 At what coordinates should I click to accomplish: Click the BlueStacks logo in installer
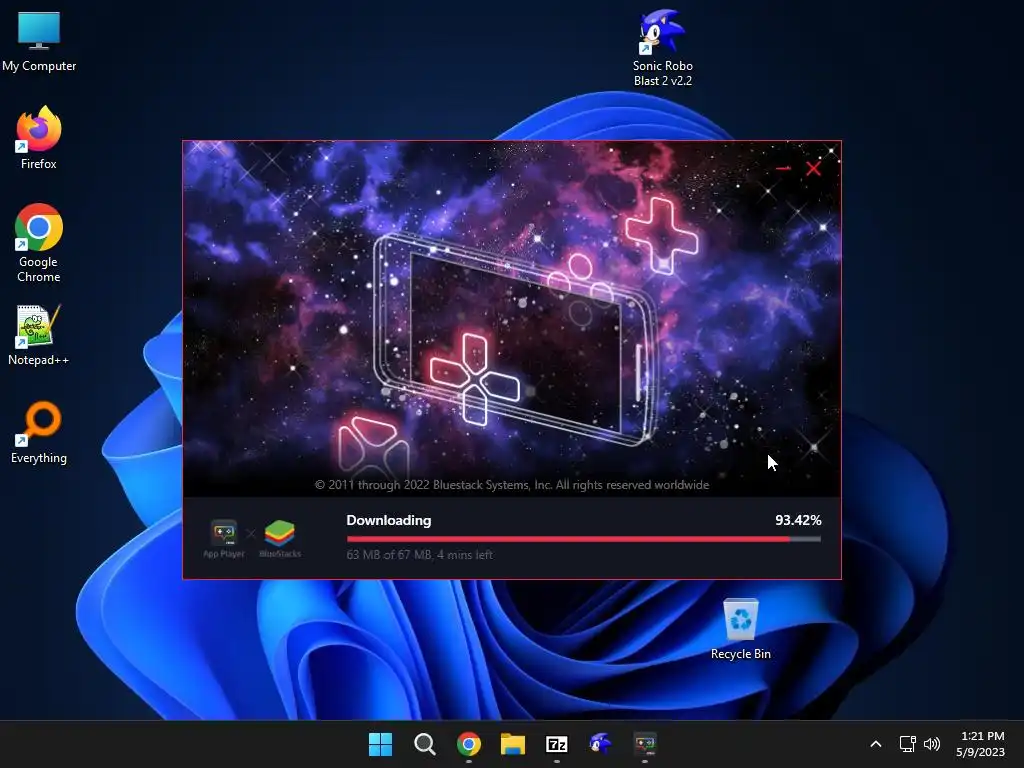[x=280, y=539]
